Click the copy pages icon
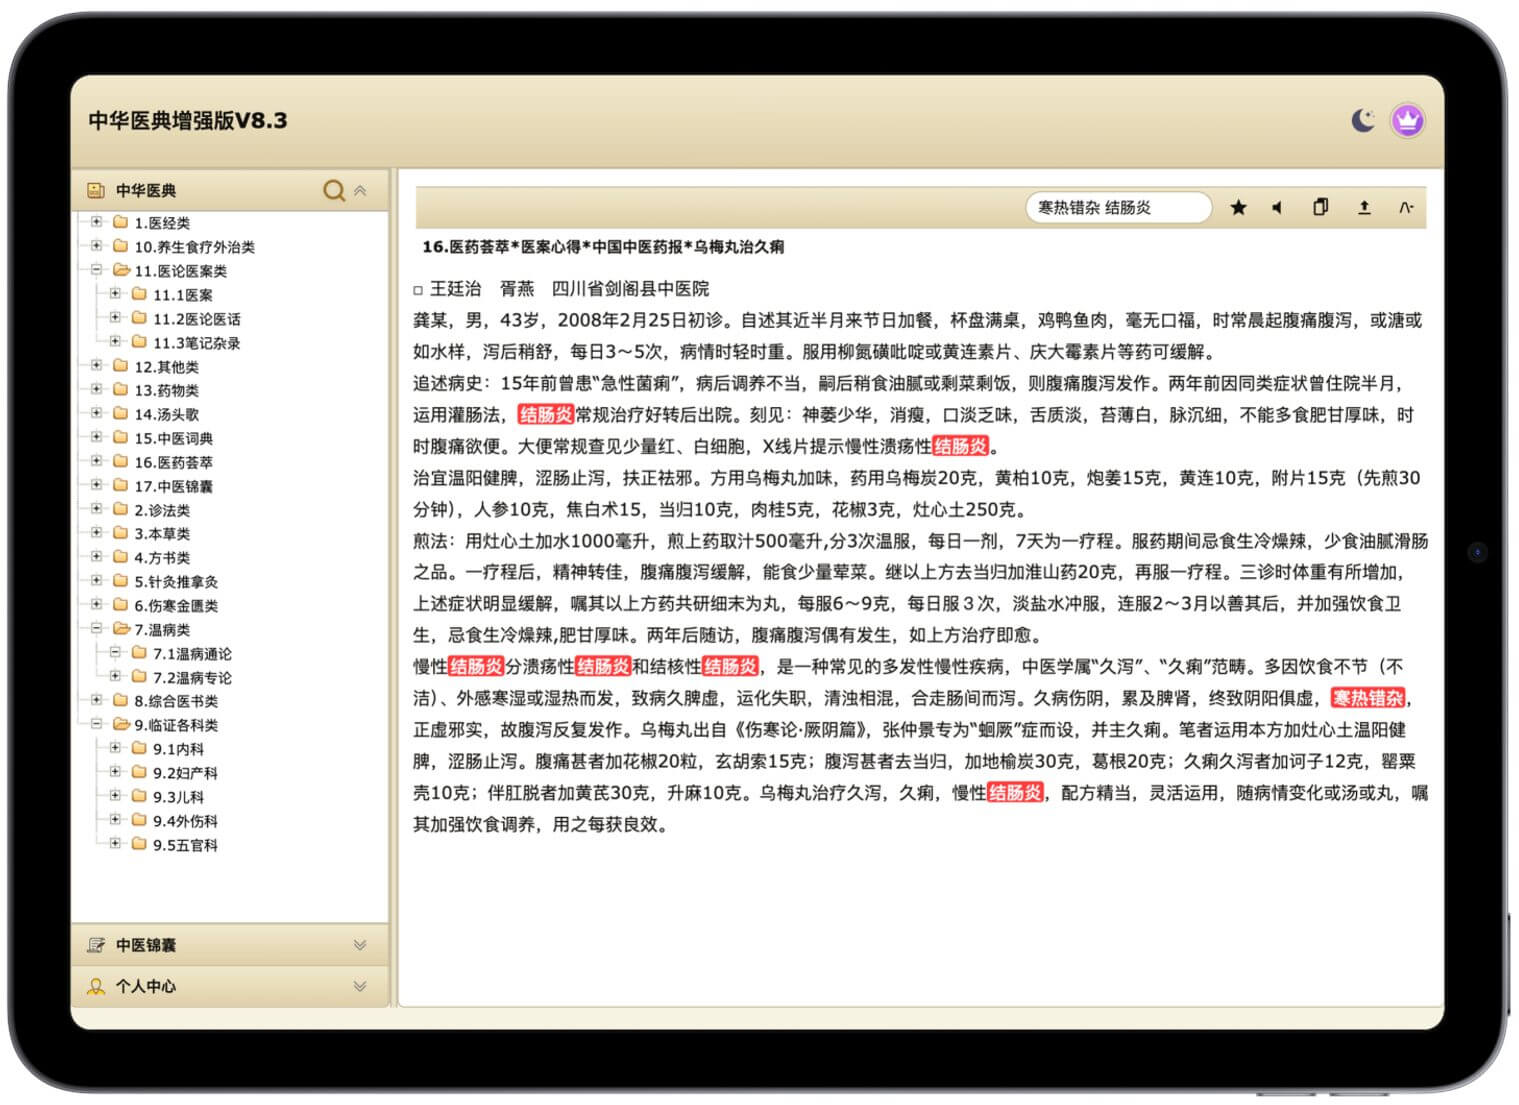 tap(1320, 207)
